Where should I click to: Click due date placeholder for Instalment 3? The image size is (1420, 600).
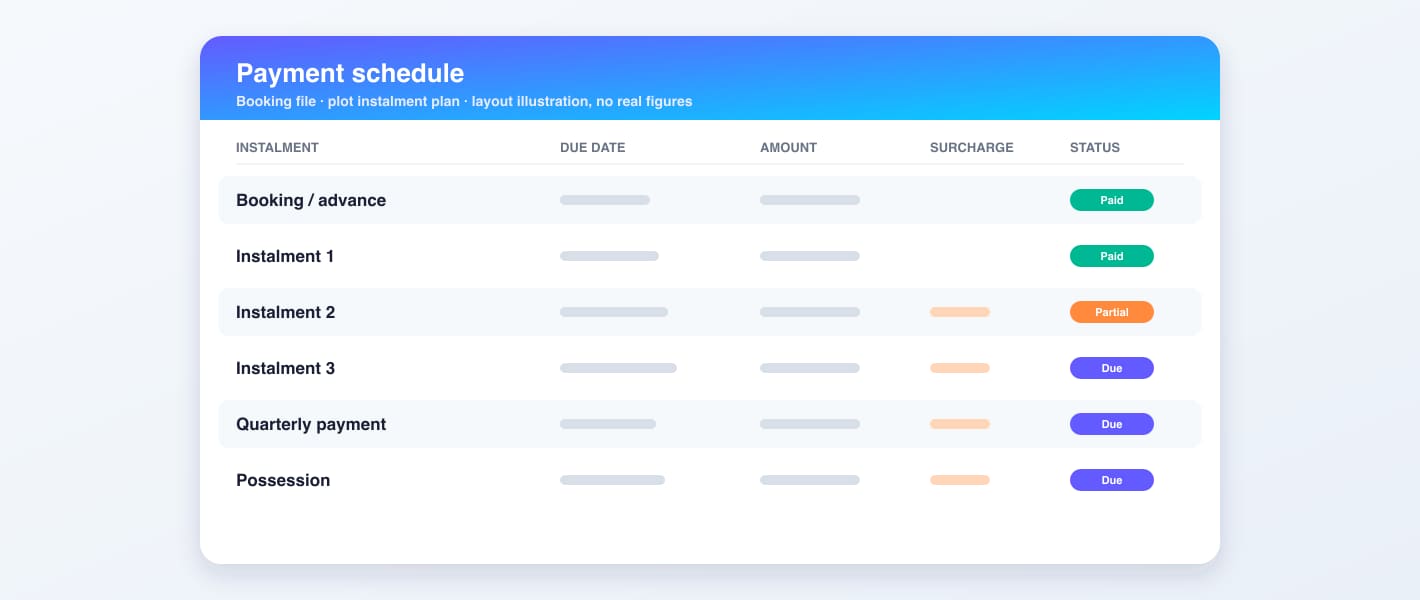click(x=618, y=368)
